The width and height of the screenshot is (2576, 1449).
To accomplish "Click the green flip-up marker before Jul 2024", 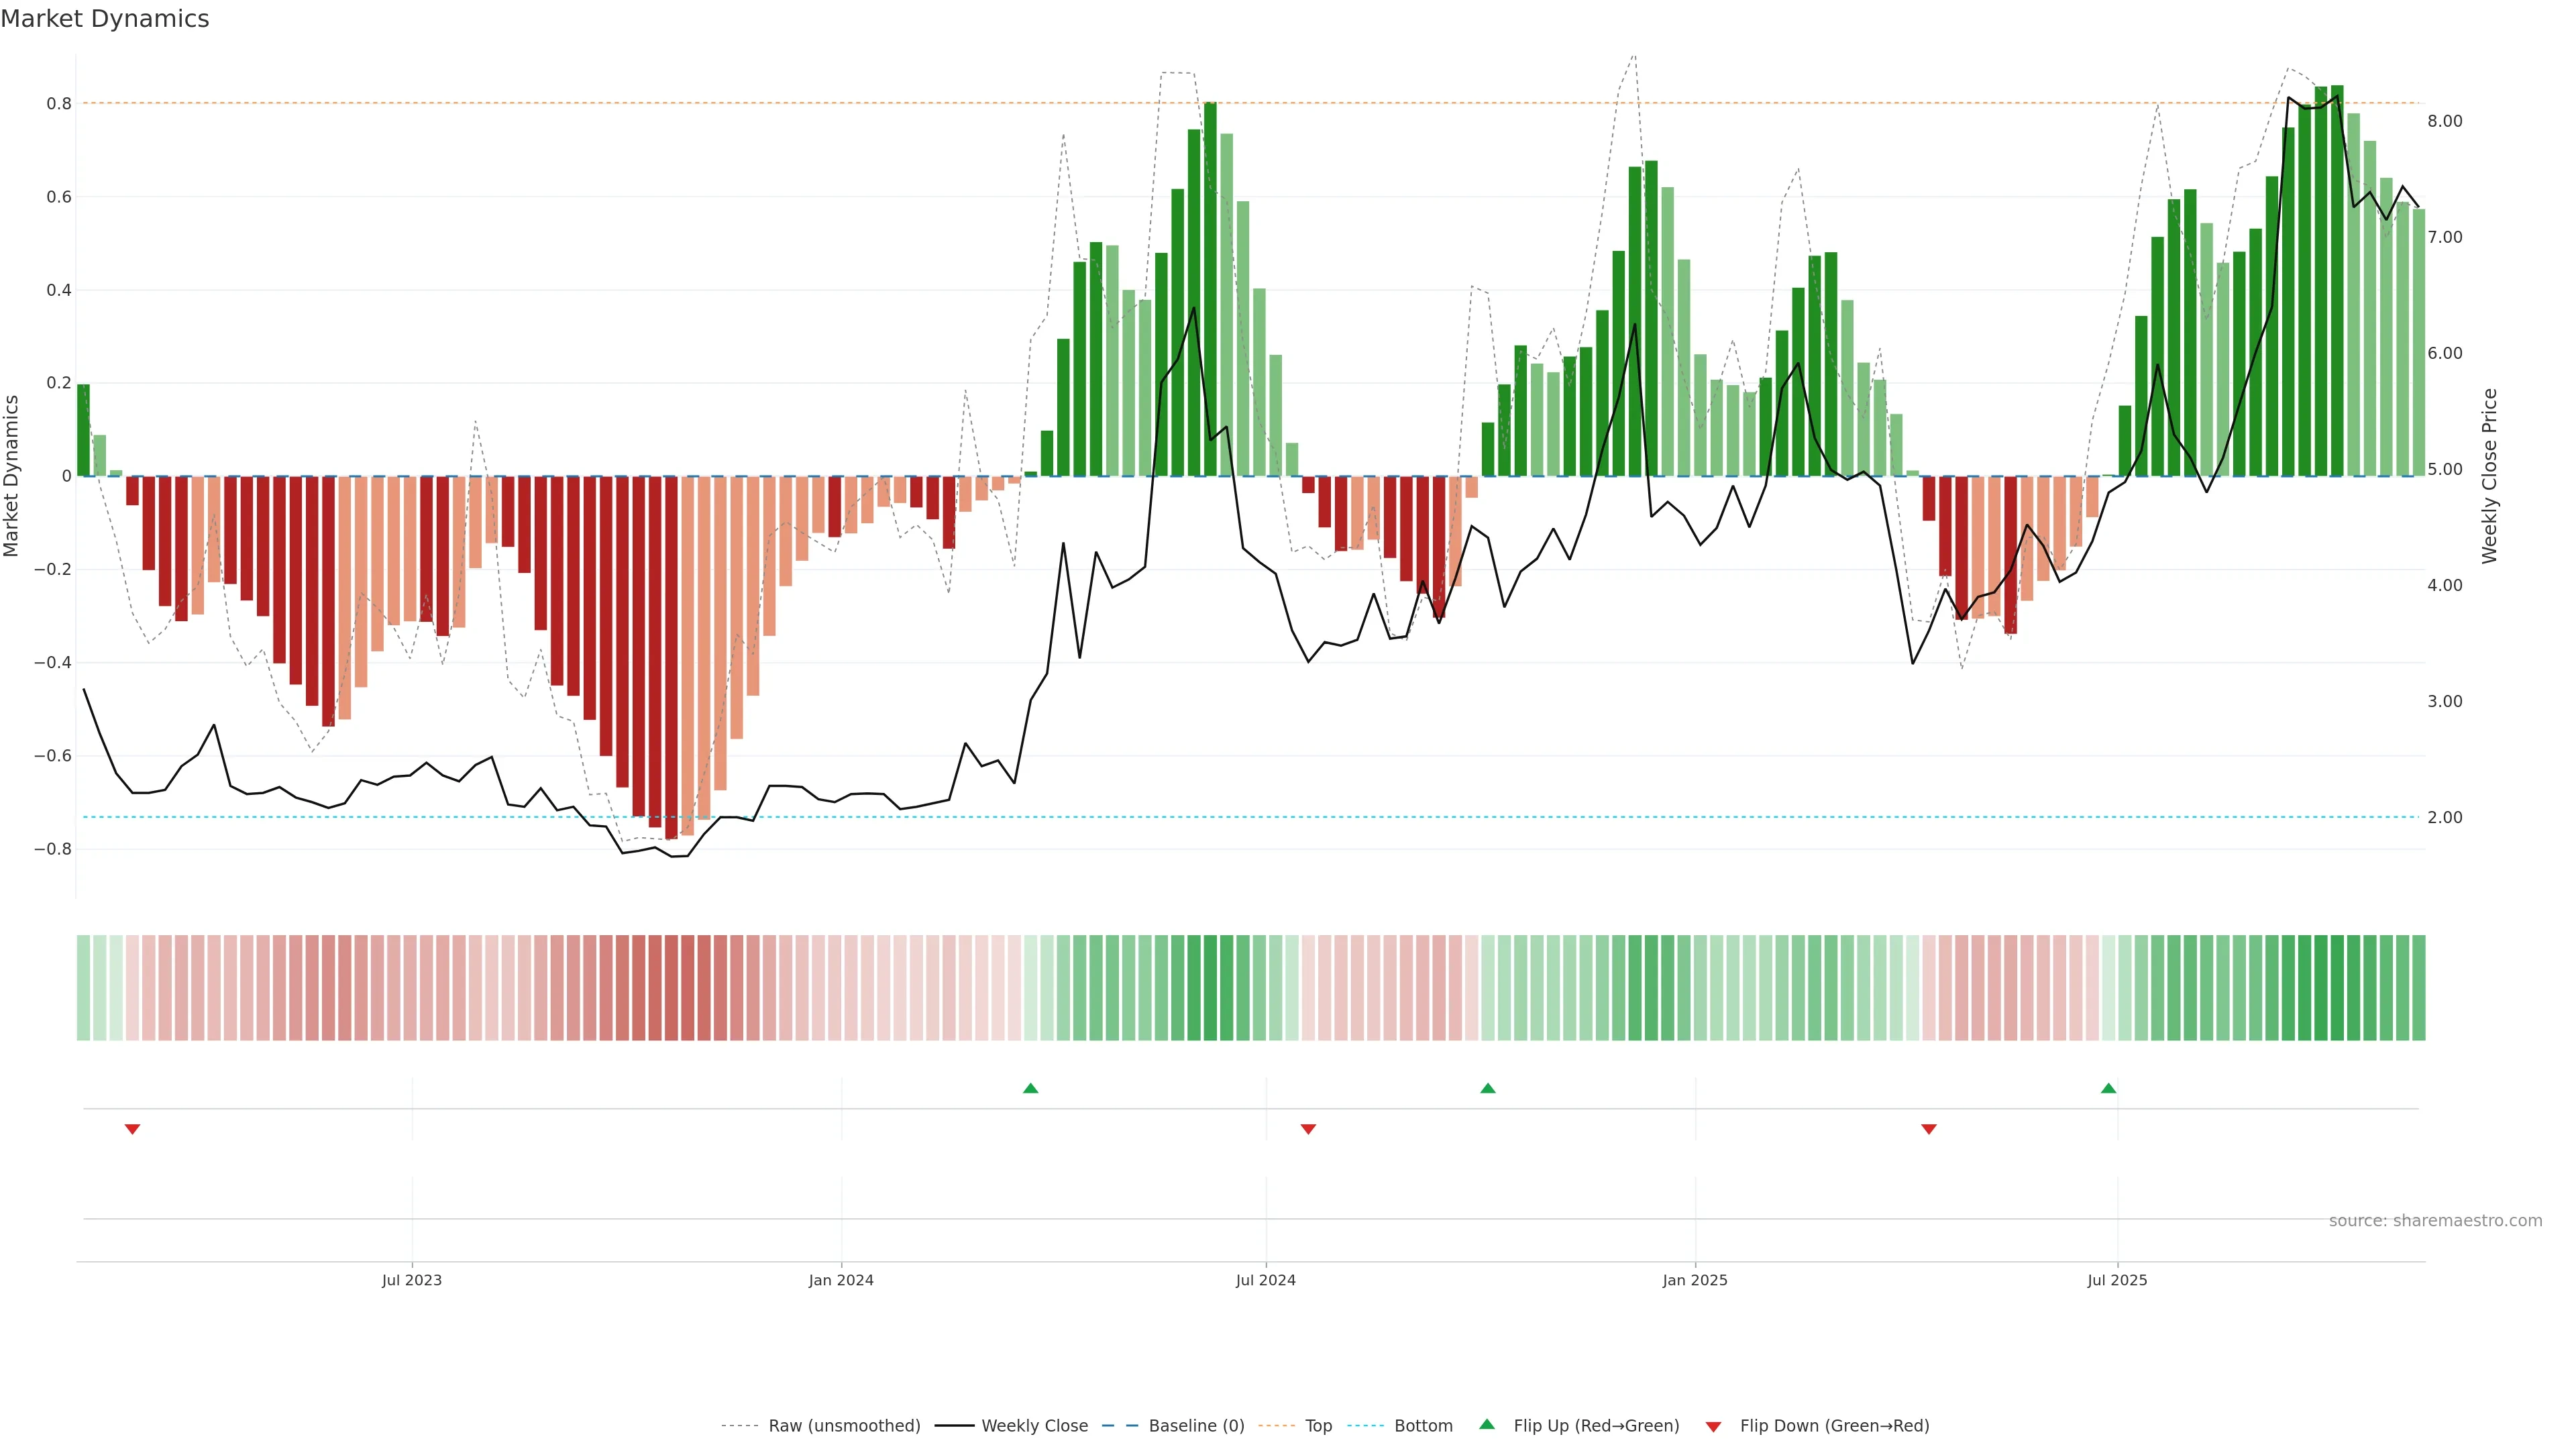I will 1031,1088.
